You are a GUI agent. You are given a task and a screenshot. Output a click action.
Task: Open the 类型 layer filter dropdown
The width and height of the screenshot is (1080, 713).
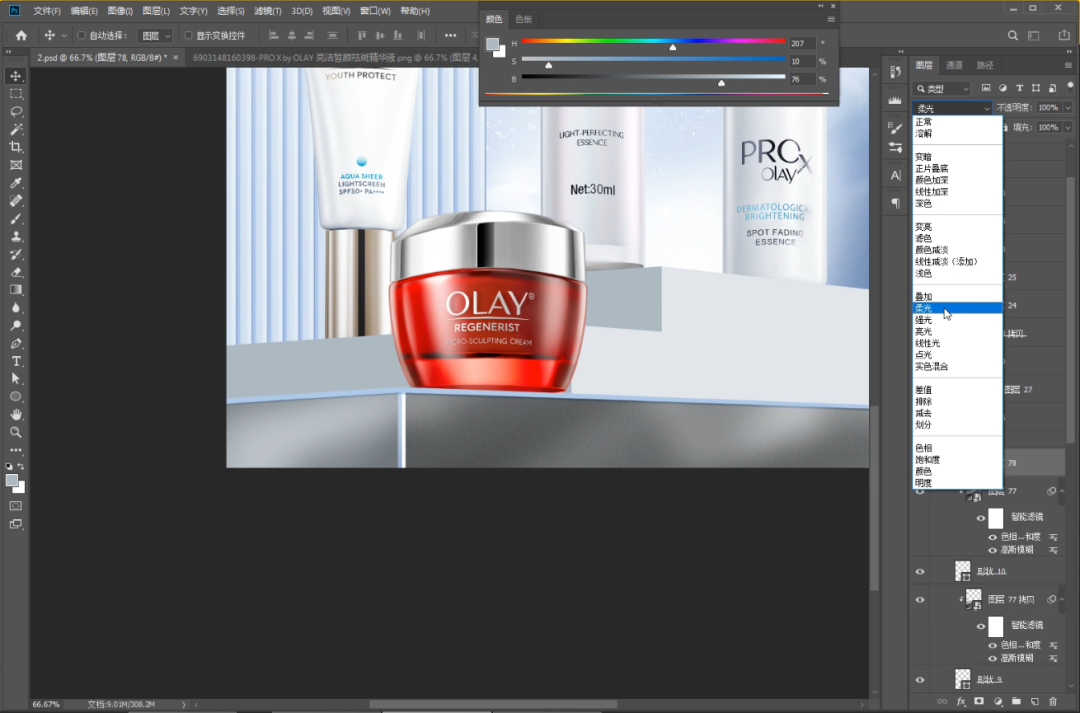point(942,89)
